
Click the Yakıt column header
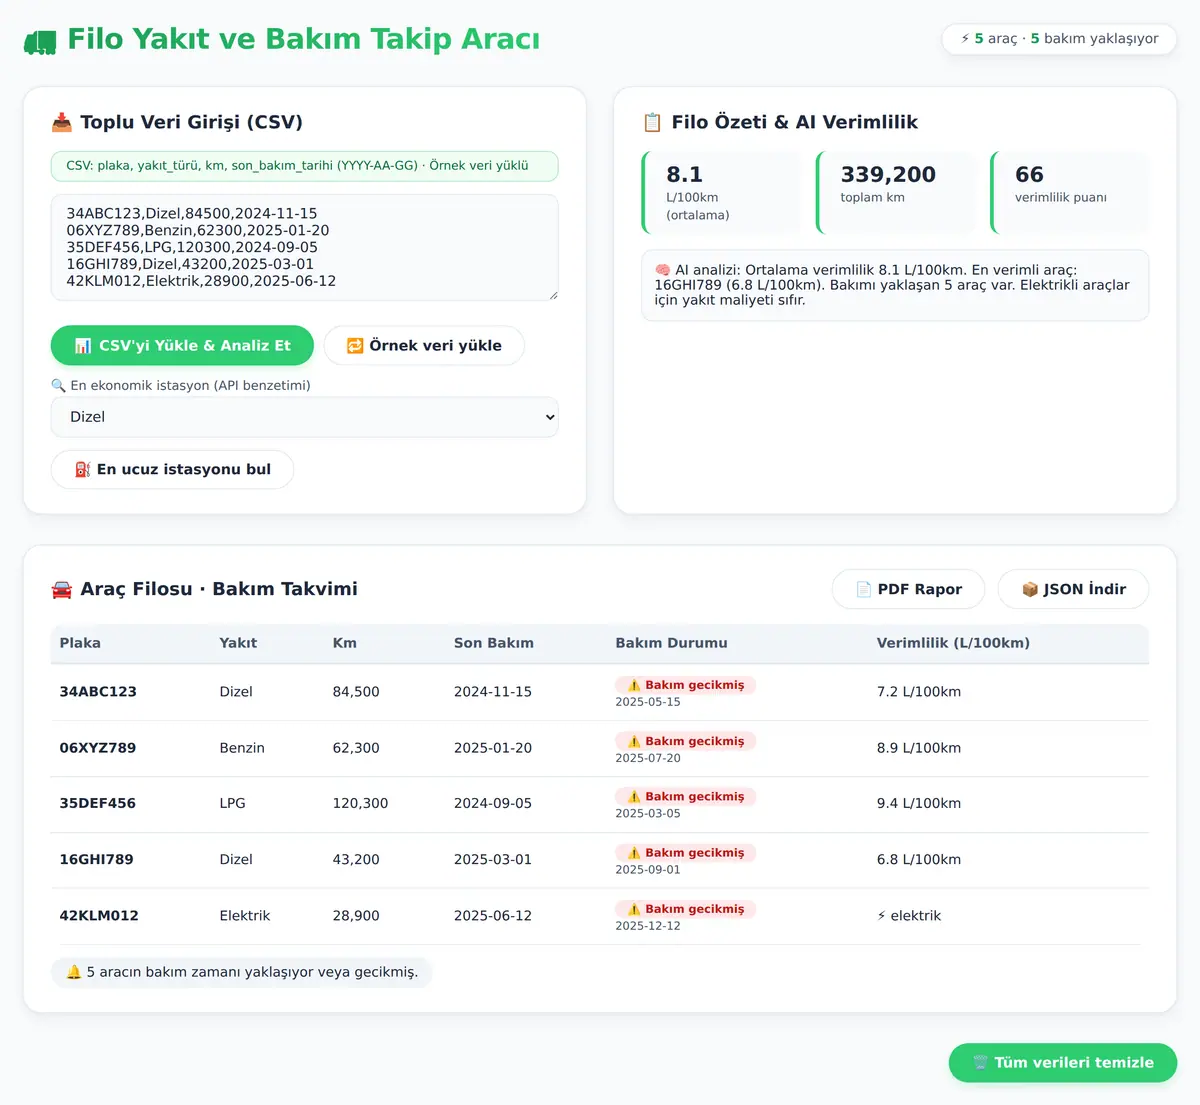tap(238, 644)
